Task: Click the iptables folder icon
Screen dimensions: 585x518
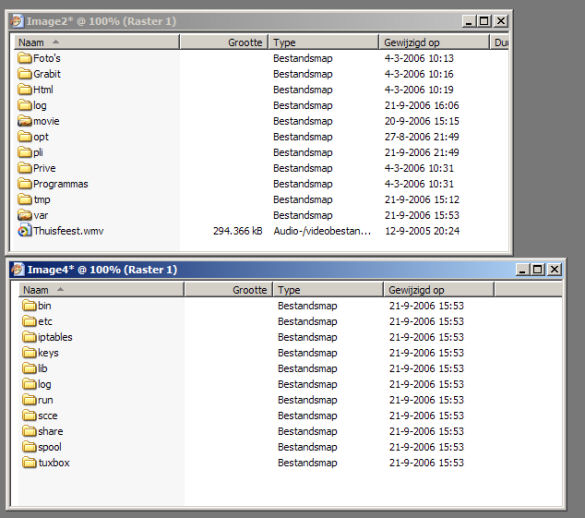Action: pyautogui.click(x=29, y=337)
